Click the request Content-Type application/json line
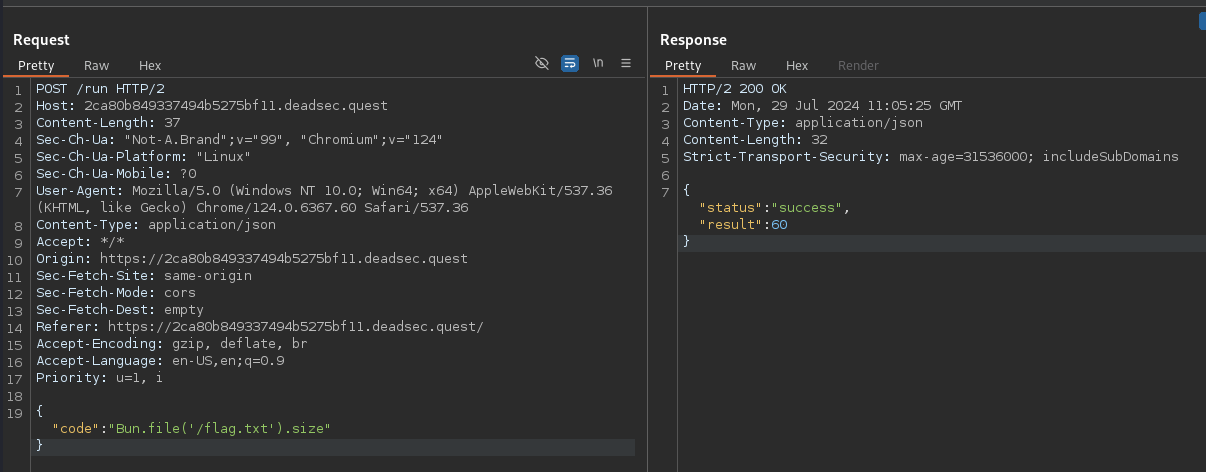Image resolution: width=1206 pixels, height=472 pixels. click(x=156, y=224)
